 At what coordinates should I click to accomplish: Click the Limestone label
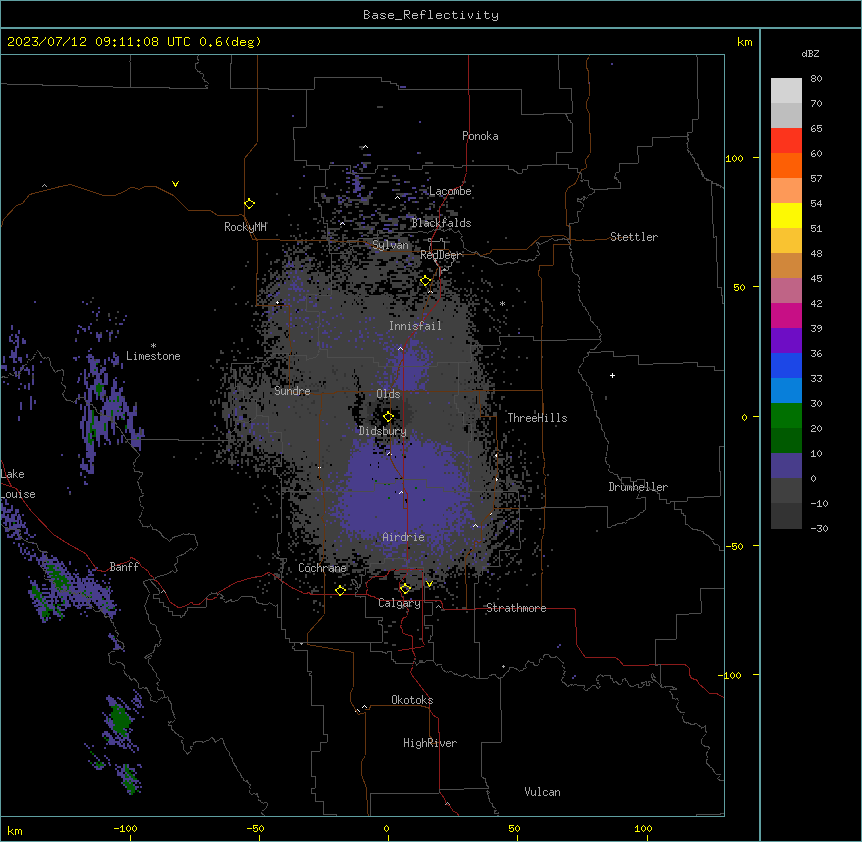tap(153, 356)
